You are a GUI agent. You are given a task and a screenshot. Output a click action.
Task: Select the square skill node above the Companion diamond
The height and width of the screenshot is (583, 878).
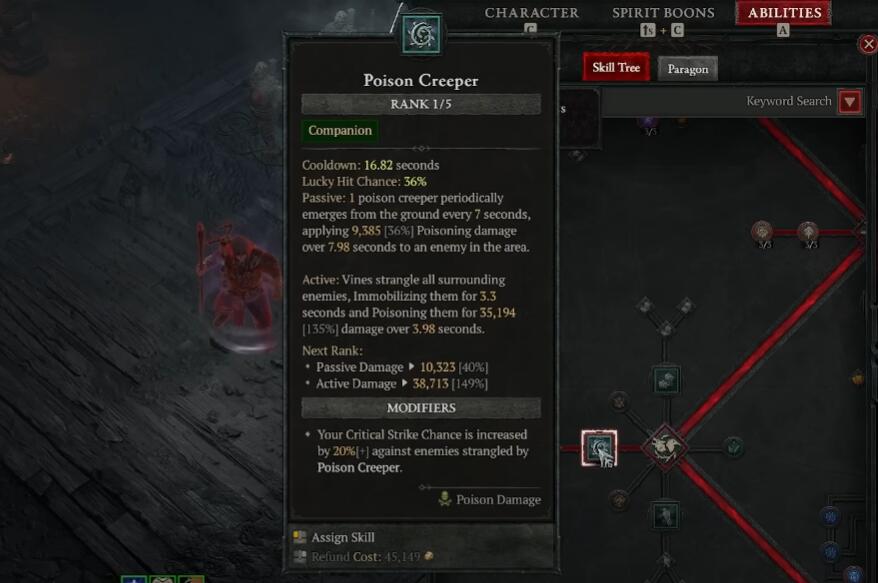(x=665, y=381)
